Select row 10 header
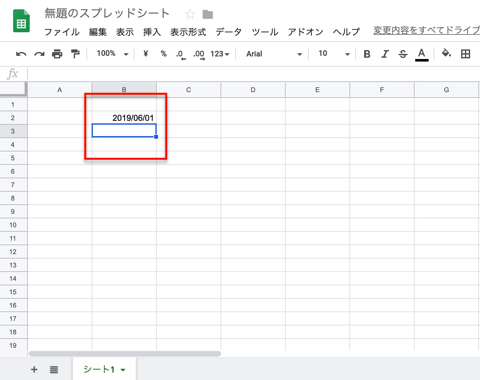The width and height of the screenshot is (480, 380). coord(13,225)
